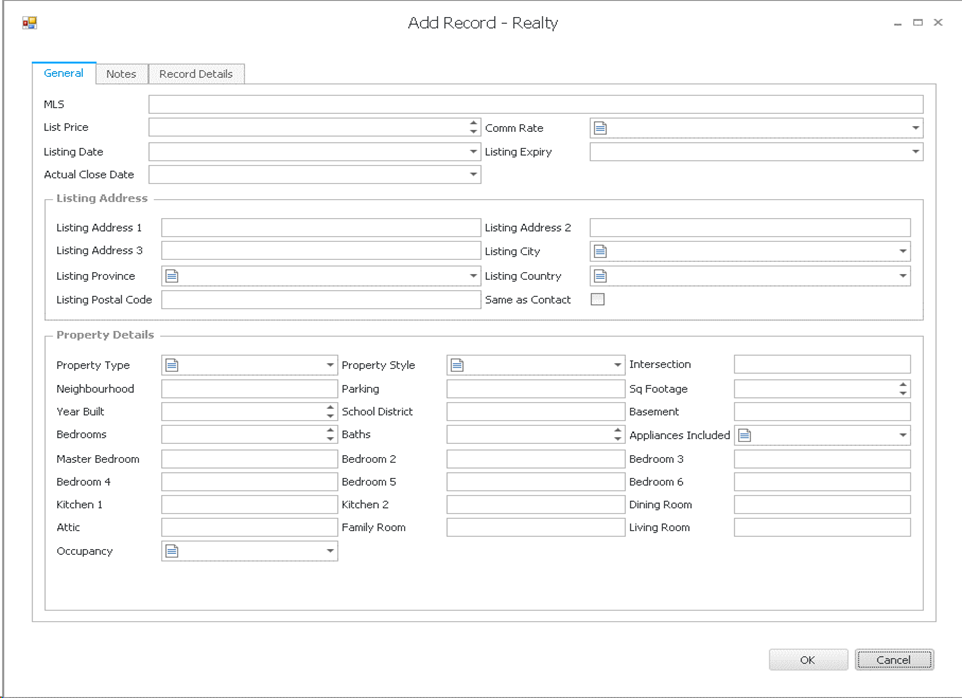Expand the Listing Expiry dropdown arrow

coord(915,152)
